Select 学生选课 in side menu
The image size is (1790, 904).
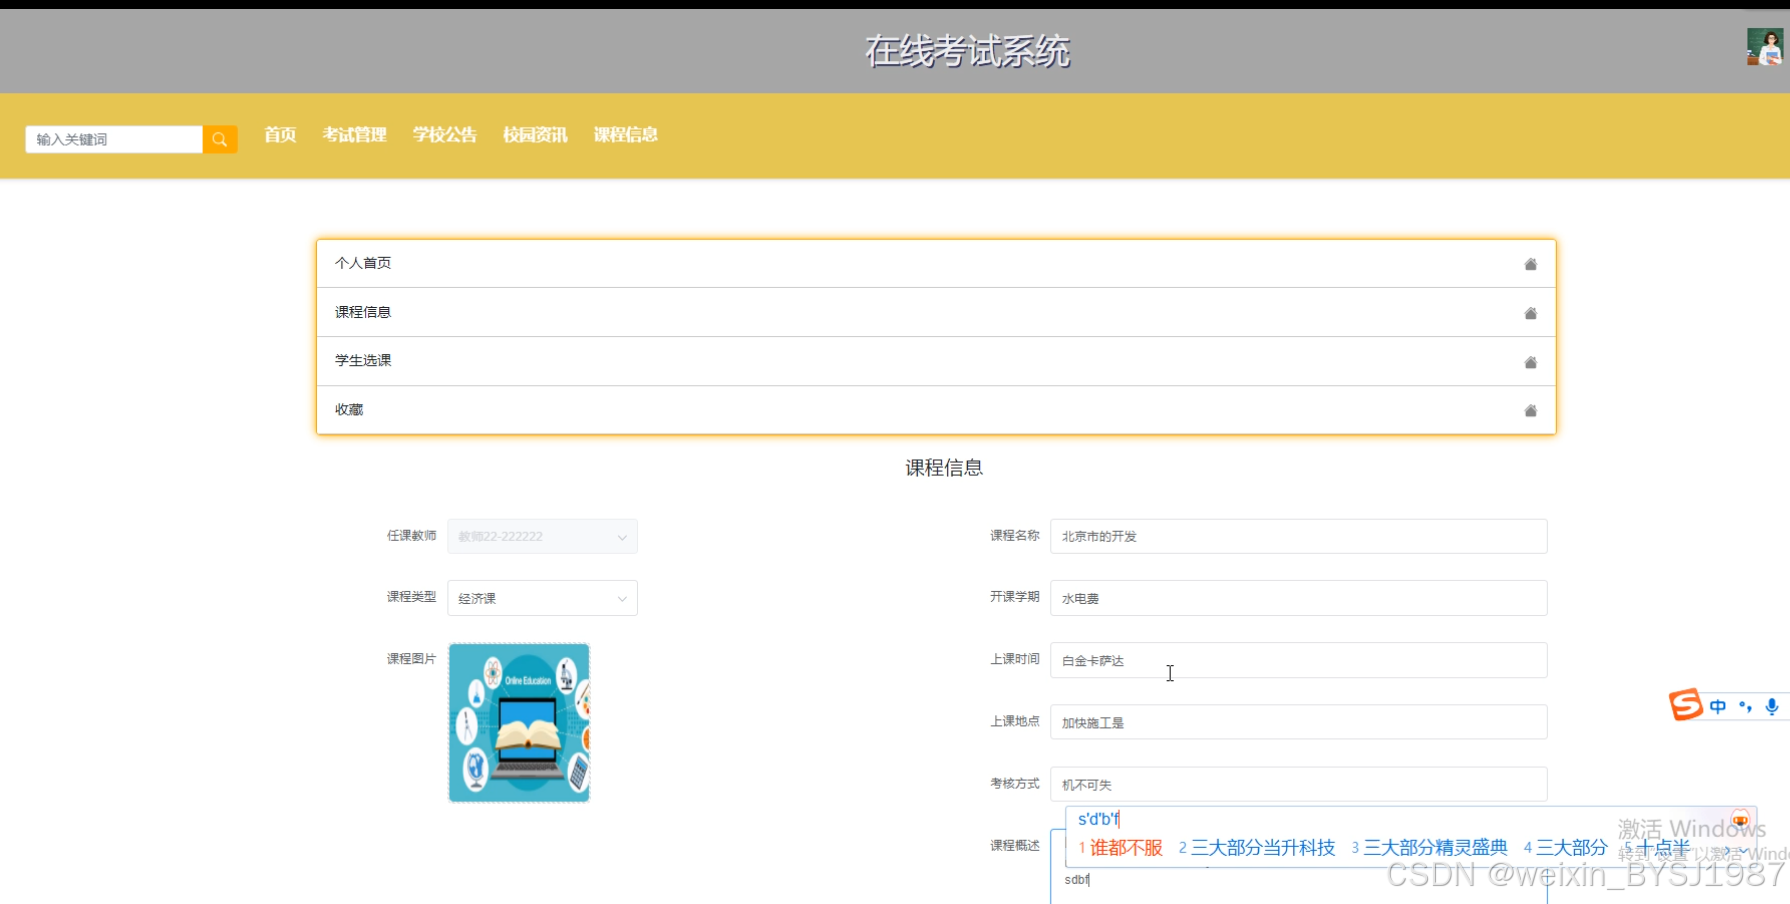936,361
